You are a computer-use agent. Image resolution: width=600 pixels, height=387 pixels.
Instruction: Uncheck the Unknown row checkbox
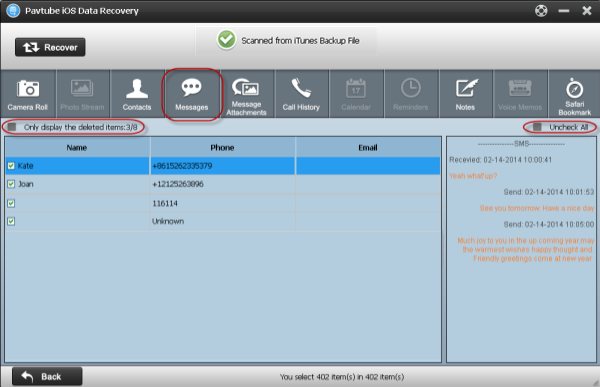coord(11,221)
